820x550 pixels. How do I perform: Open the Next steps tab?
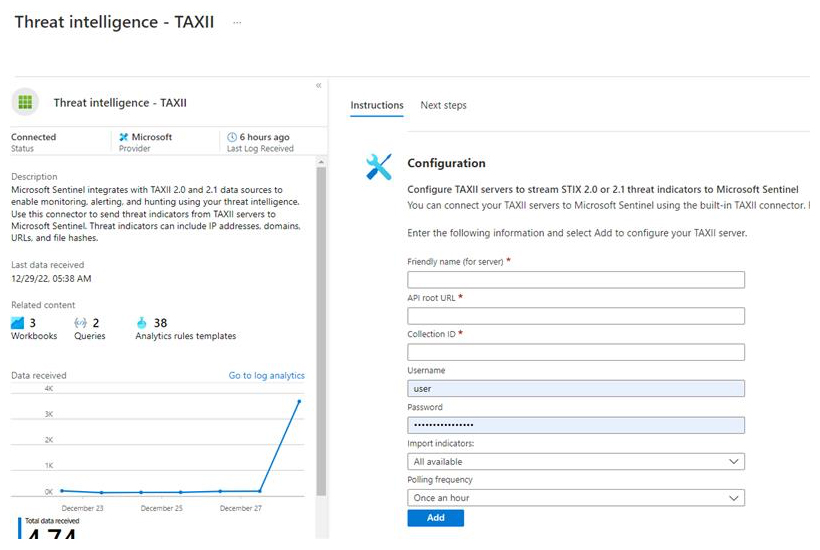443,105
